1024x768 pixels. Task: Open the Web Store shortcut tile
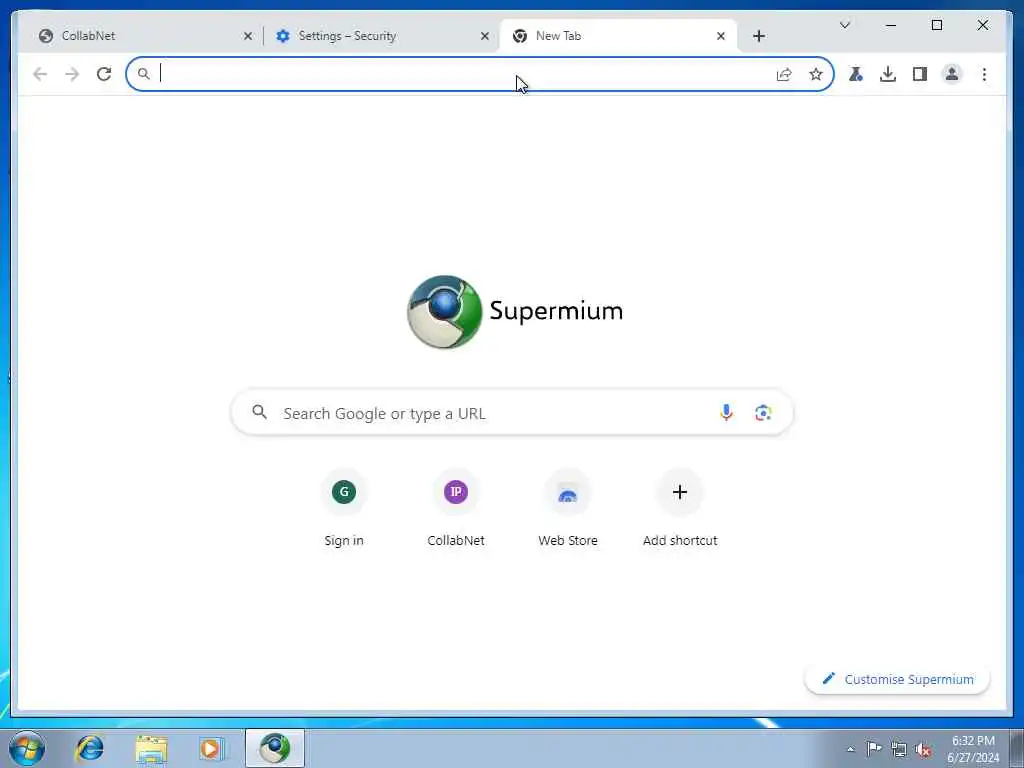pyautogui.click(x=568, y=507)
